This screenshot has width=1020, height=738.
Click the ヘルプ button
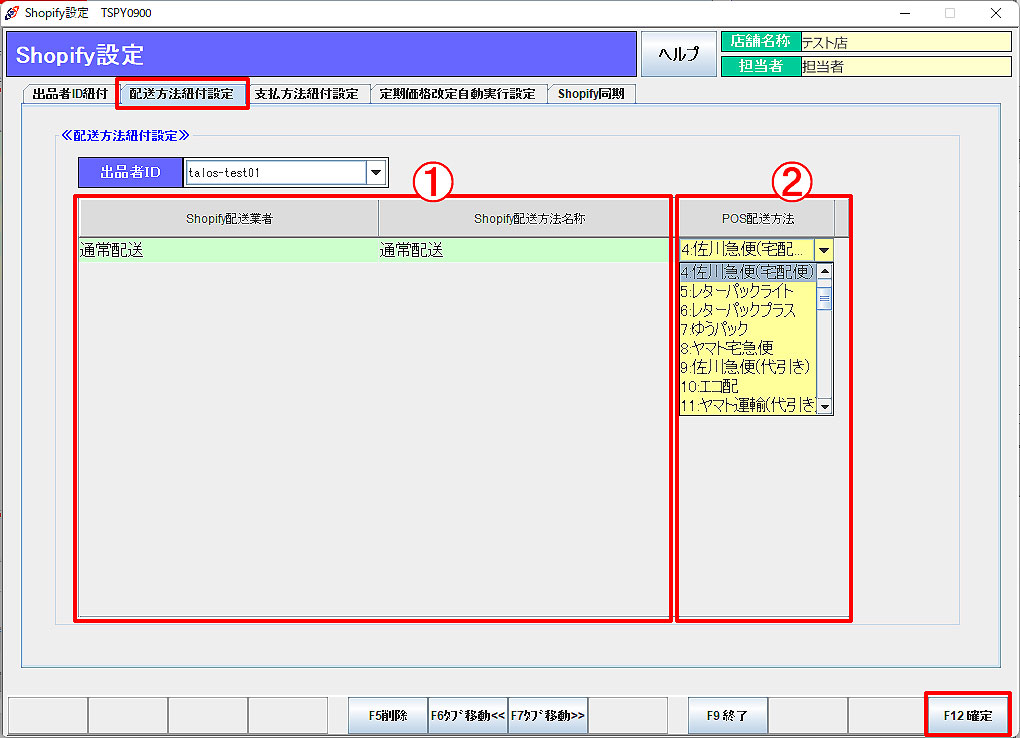coord(678,54)
